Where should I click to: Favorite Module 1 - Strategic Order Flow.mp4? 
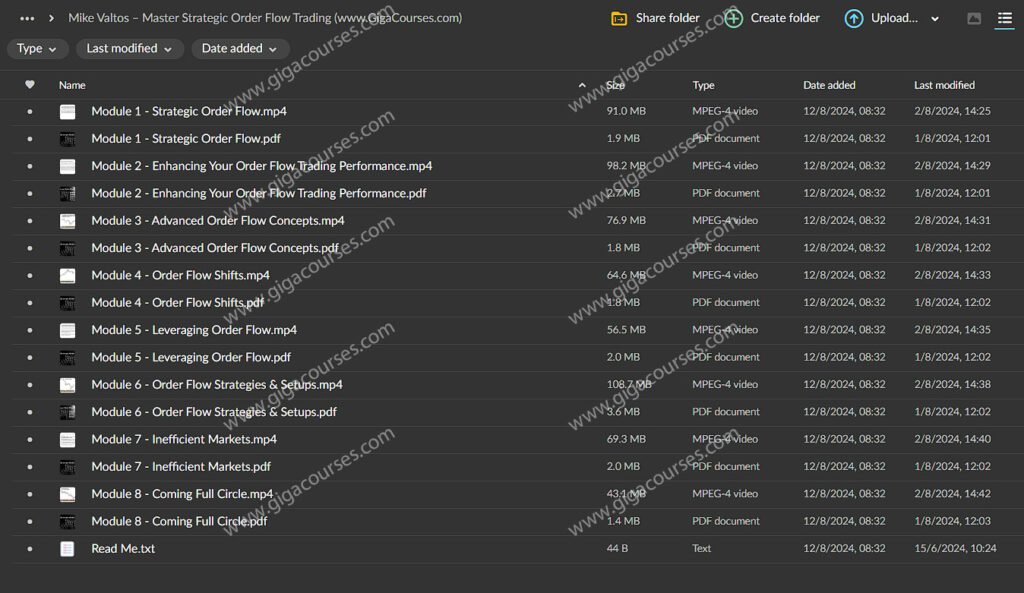coord(29,111)
